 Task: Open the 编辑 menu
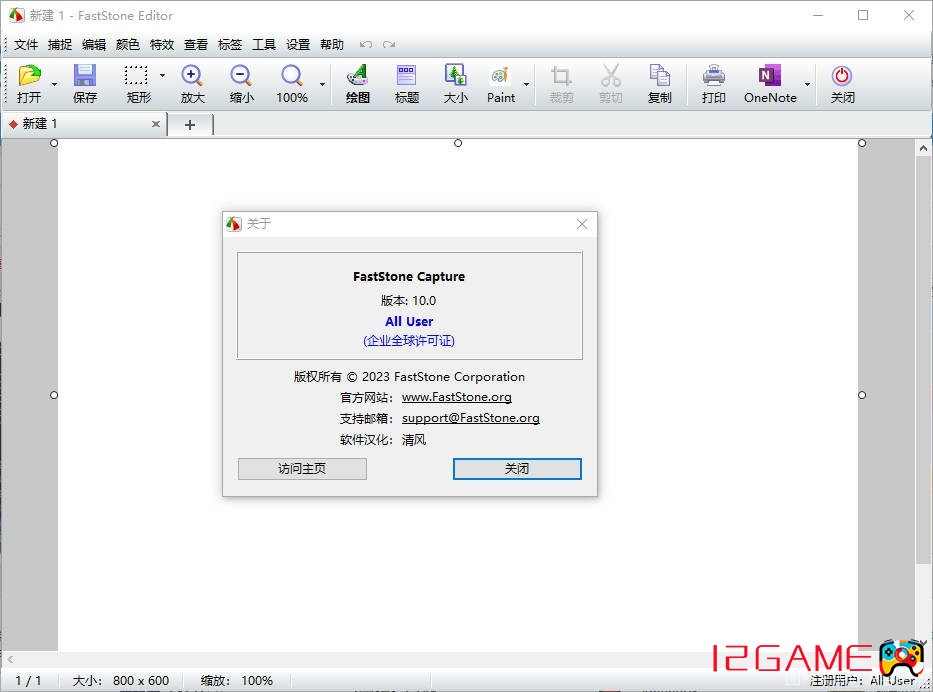tap(93, 45)
